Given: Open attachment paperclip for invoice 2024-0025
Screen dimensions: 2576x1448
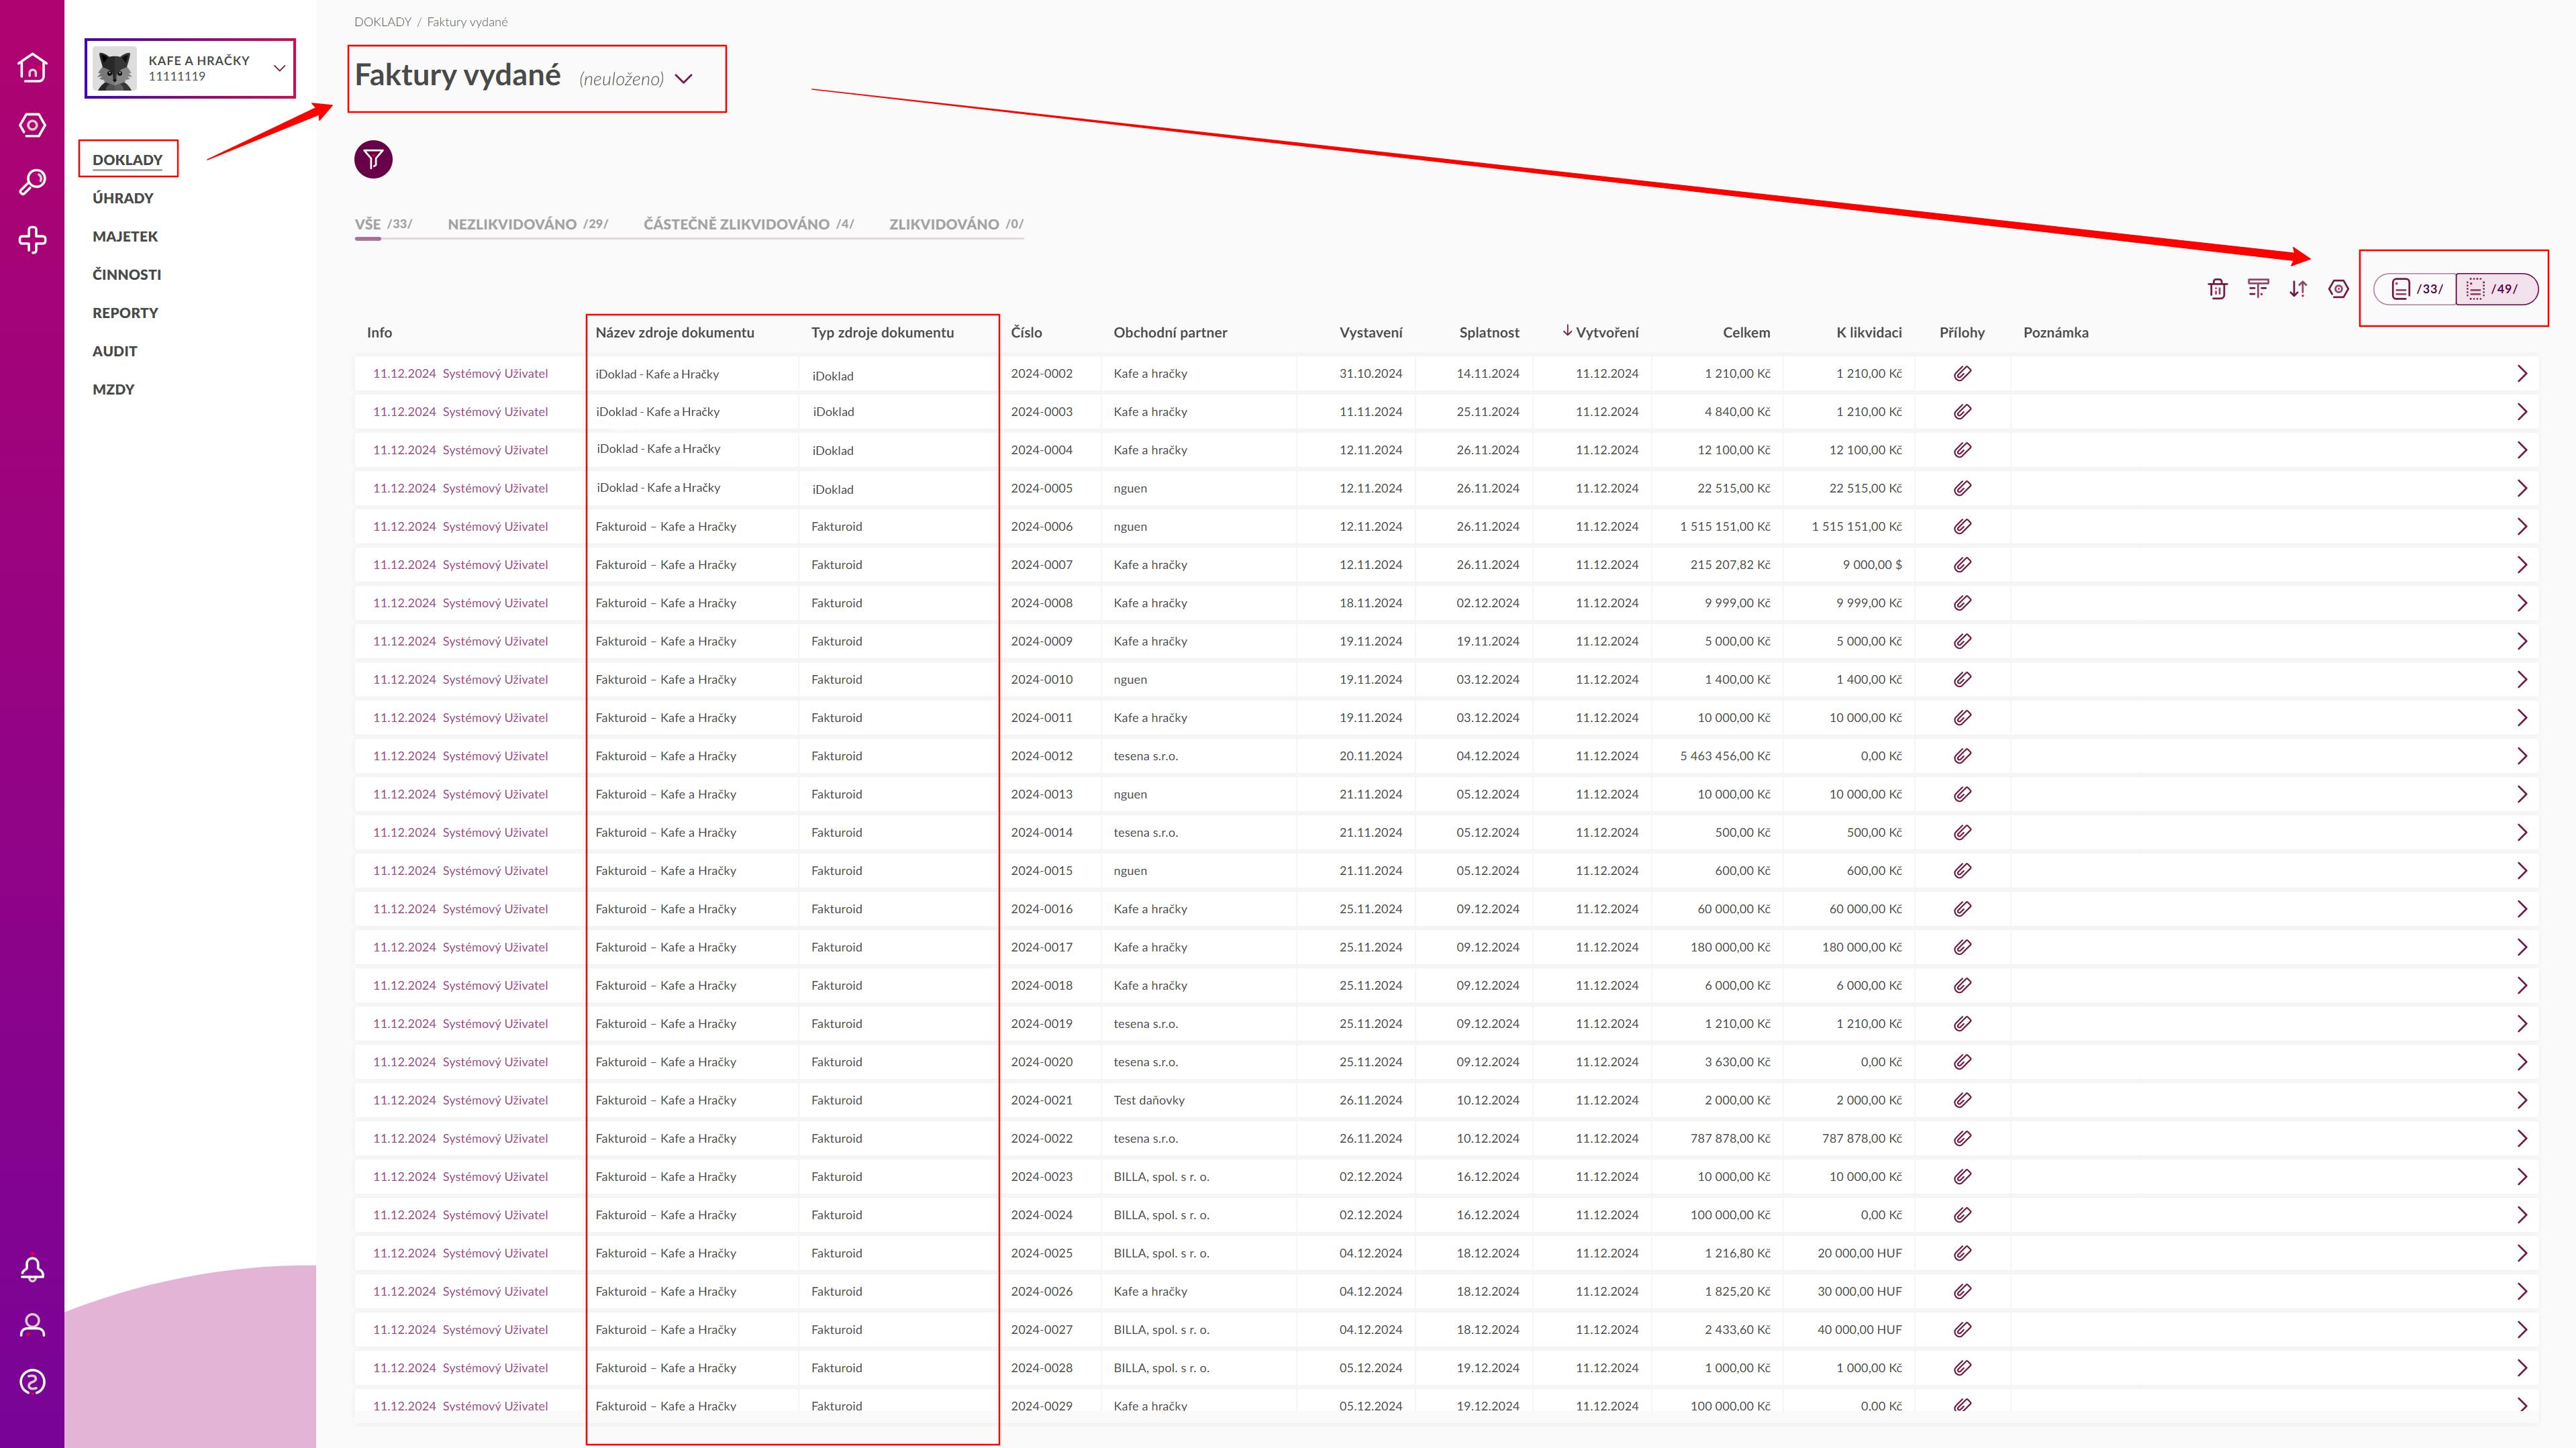Looking at the screenshot, I should point(1962,1253).
